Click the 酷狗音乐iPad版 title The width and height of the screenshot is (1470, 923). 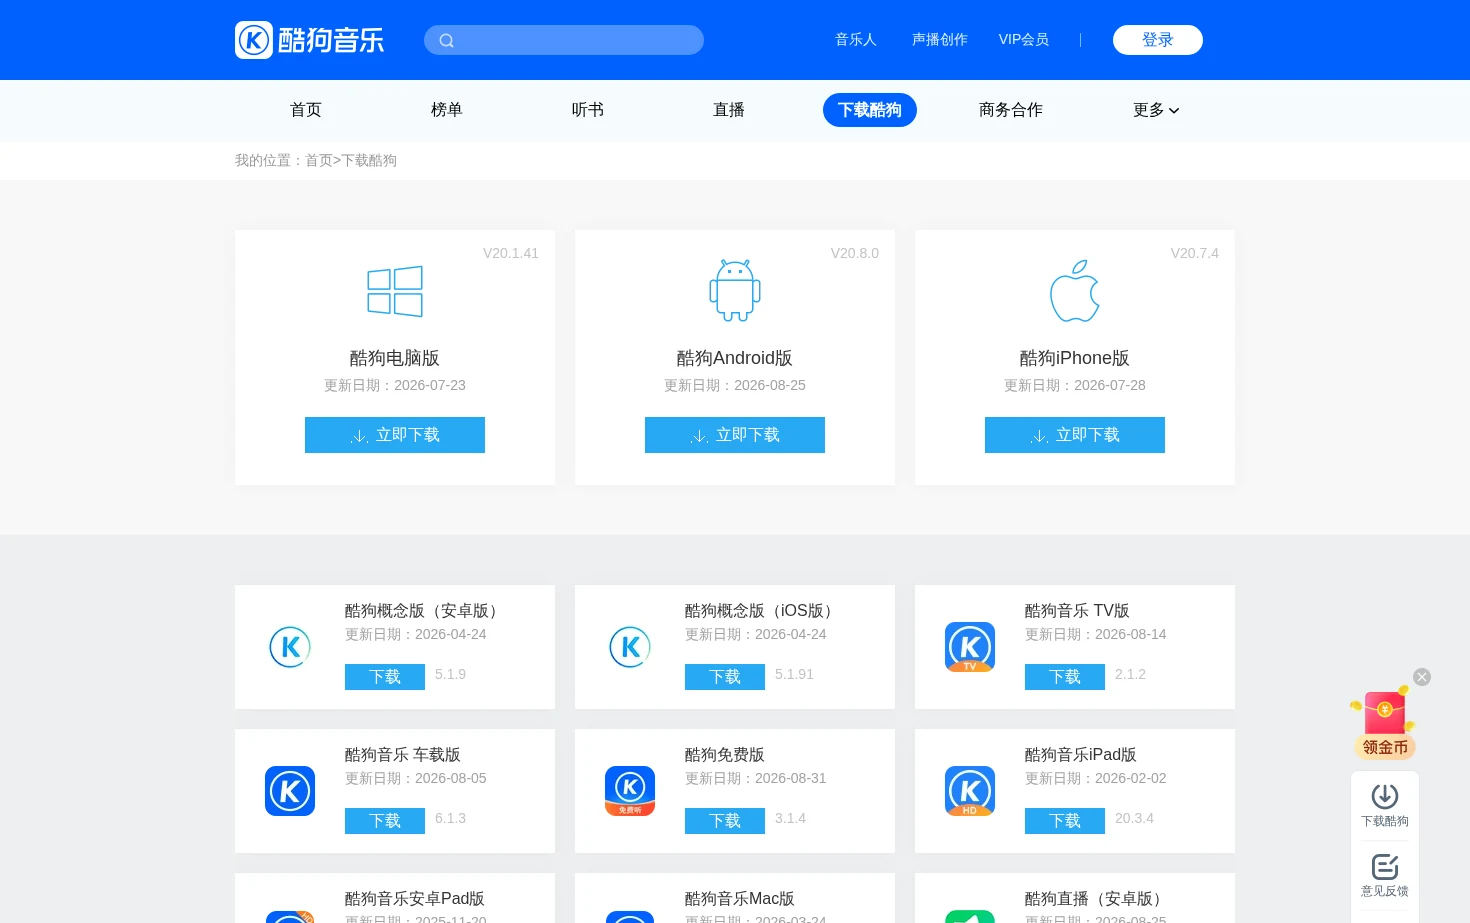pos(1081,755)
